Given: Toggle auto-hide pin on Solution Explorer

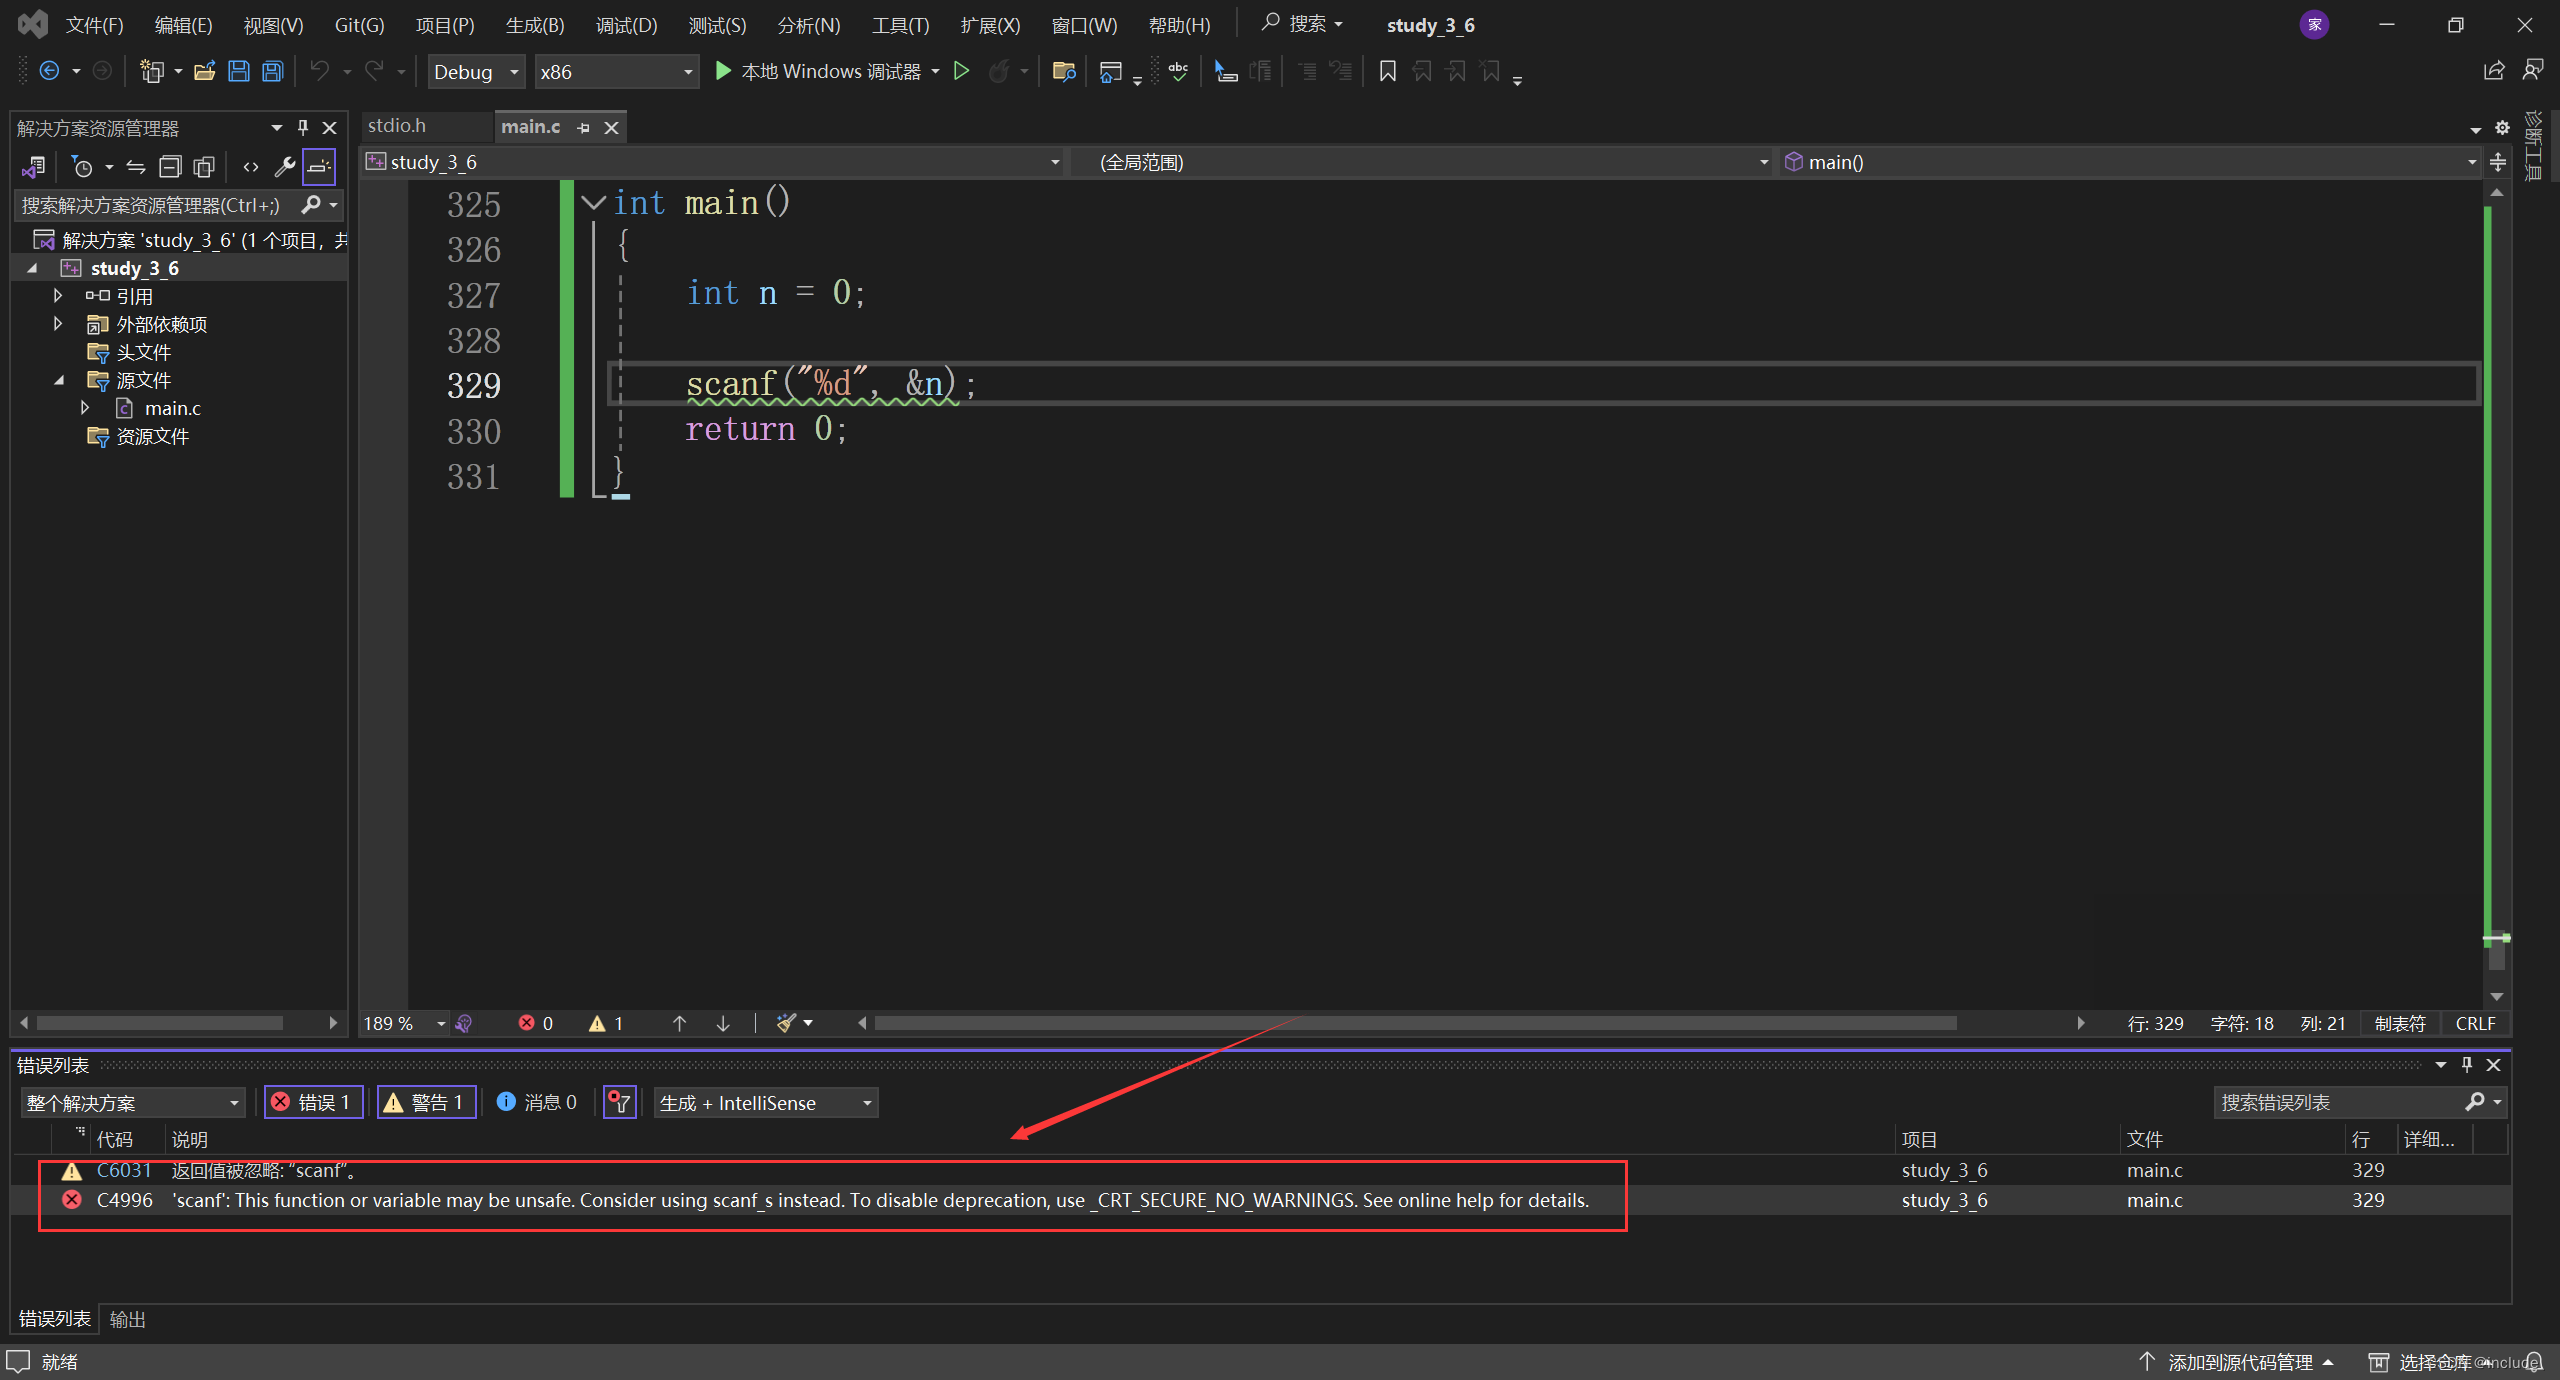Looking at the screenshot, I should 303,128.
